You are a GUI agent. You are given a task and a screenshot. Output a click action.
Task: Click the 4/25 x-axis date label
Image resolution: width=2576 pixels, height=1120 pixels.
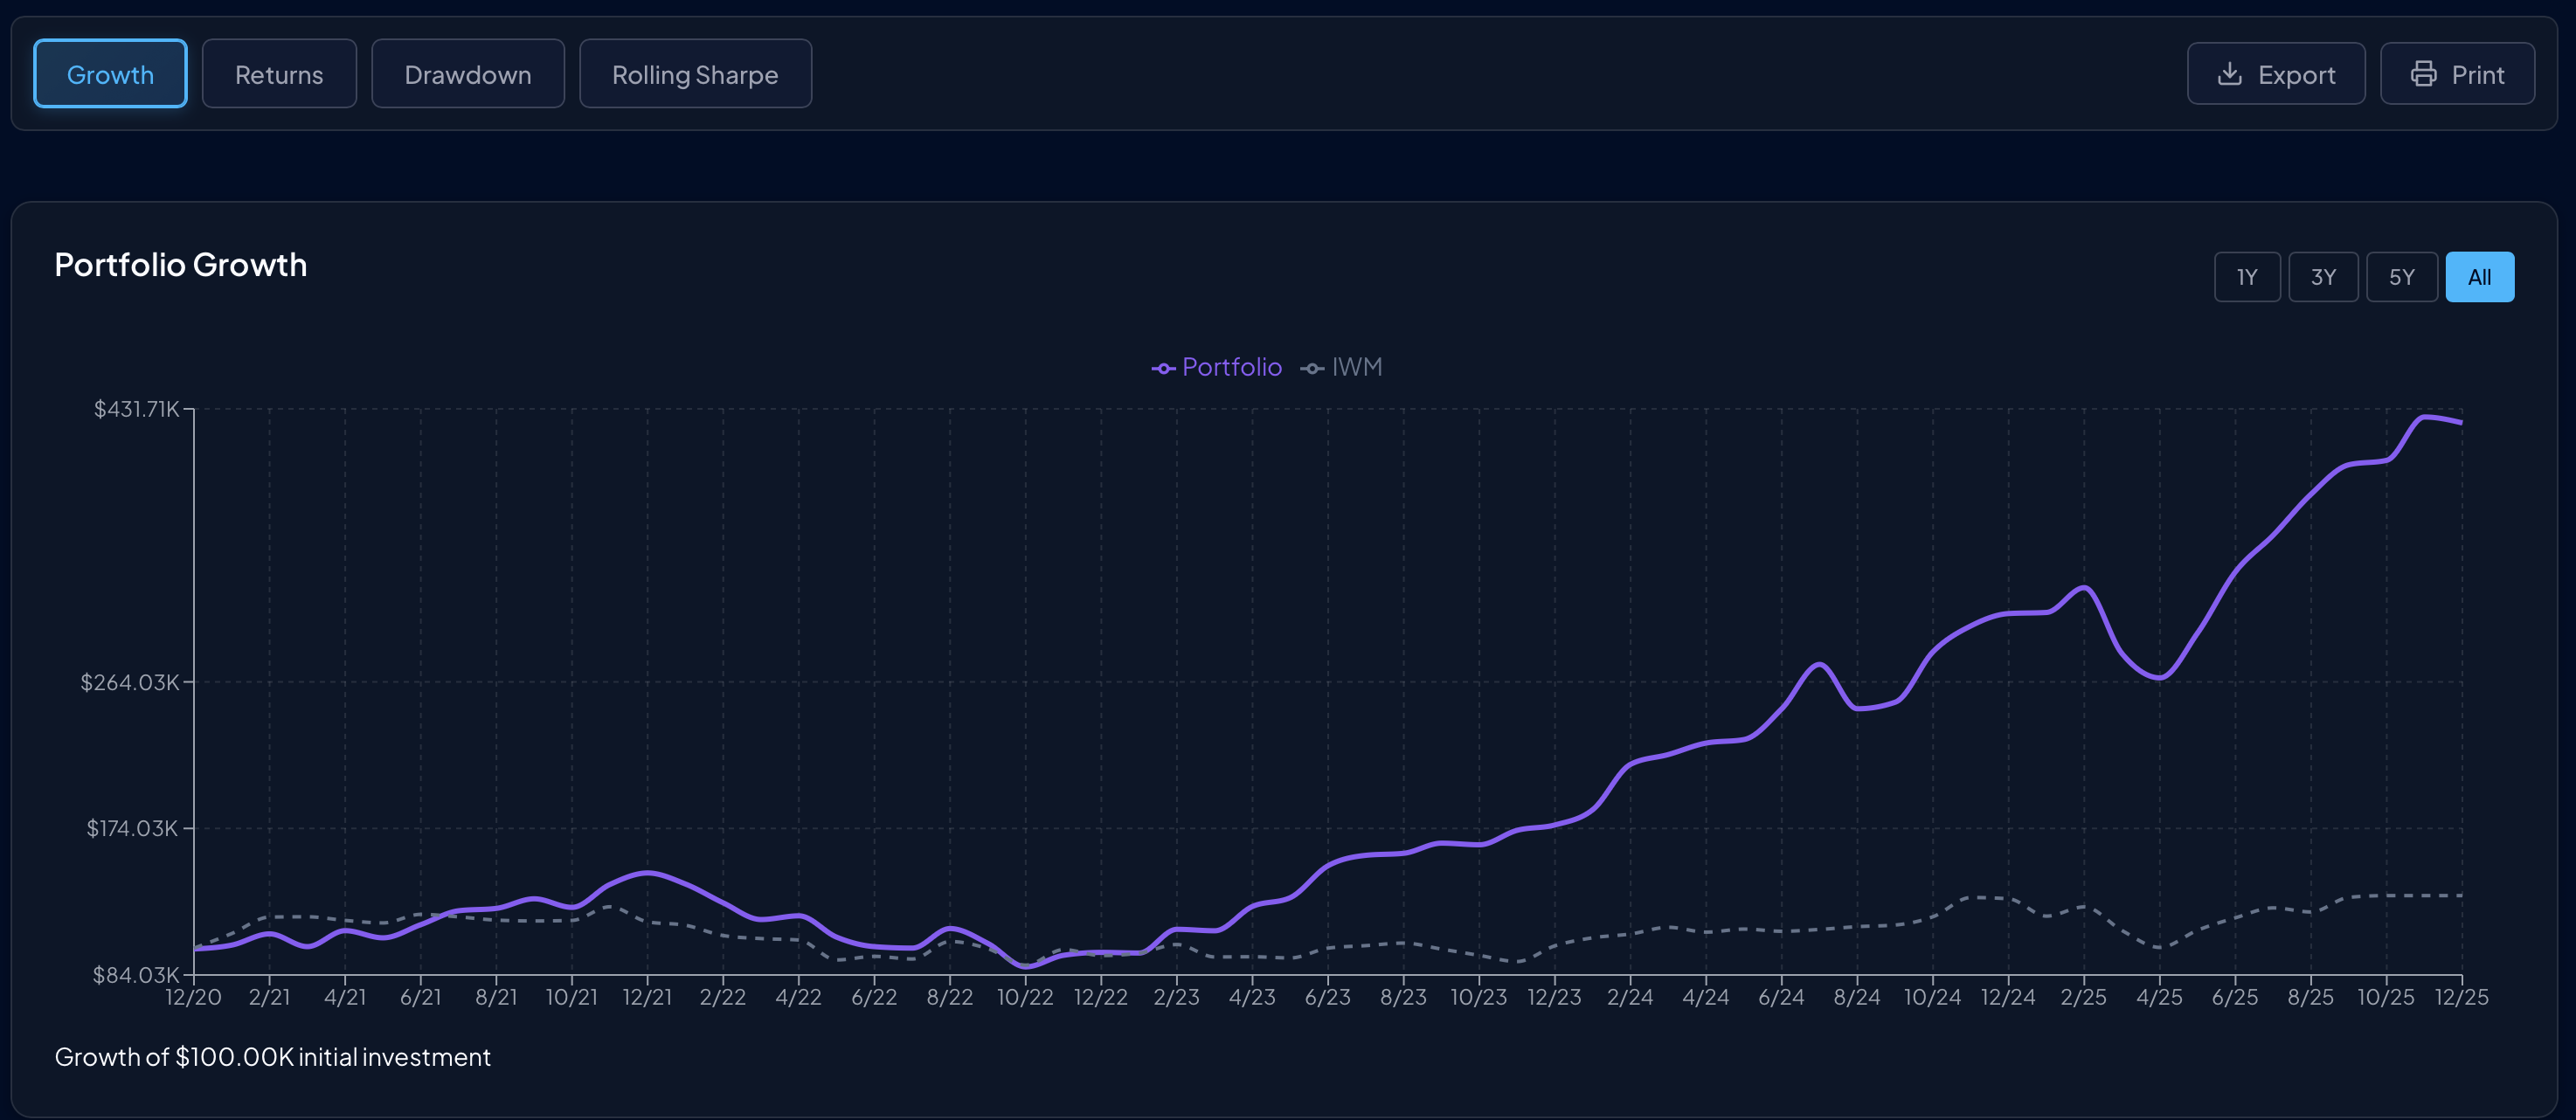click(2159, 997)
